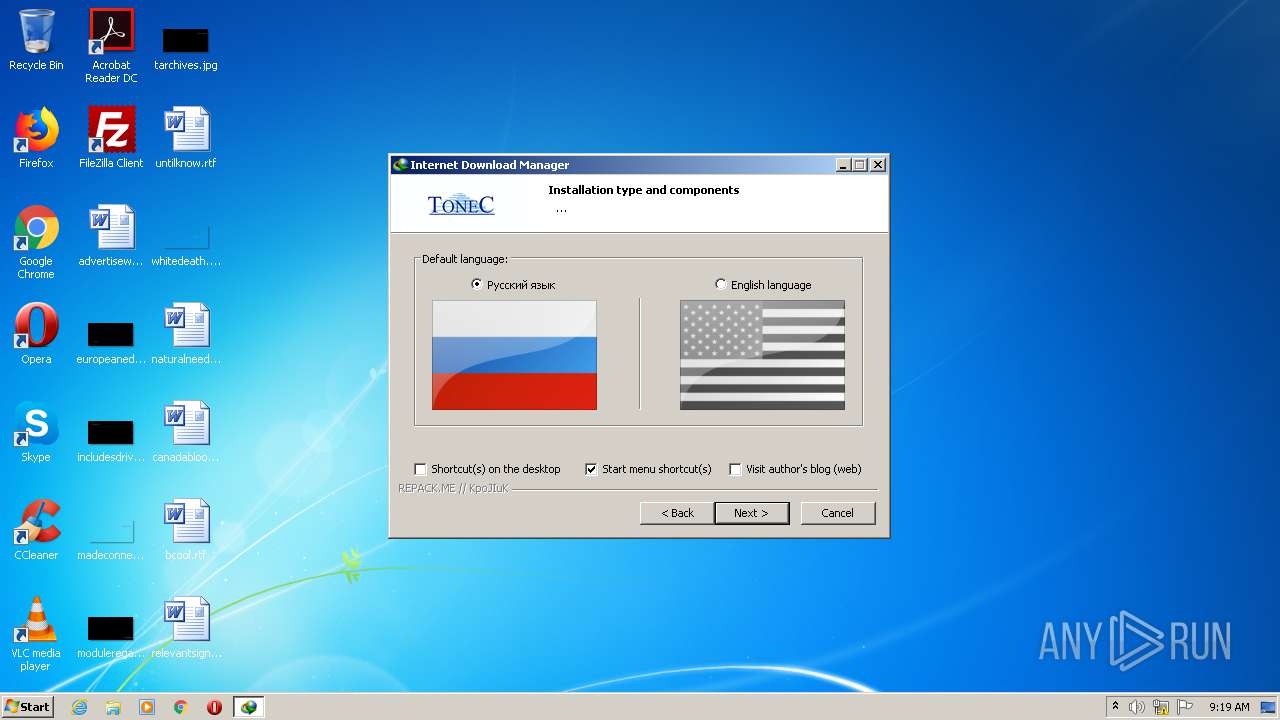Select the naturalneed... document on the desktop
The width and height of the screenshot is (1280, 720).
tap(186, 334)
